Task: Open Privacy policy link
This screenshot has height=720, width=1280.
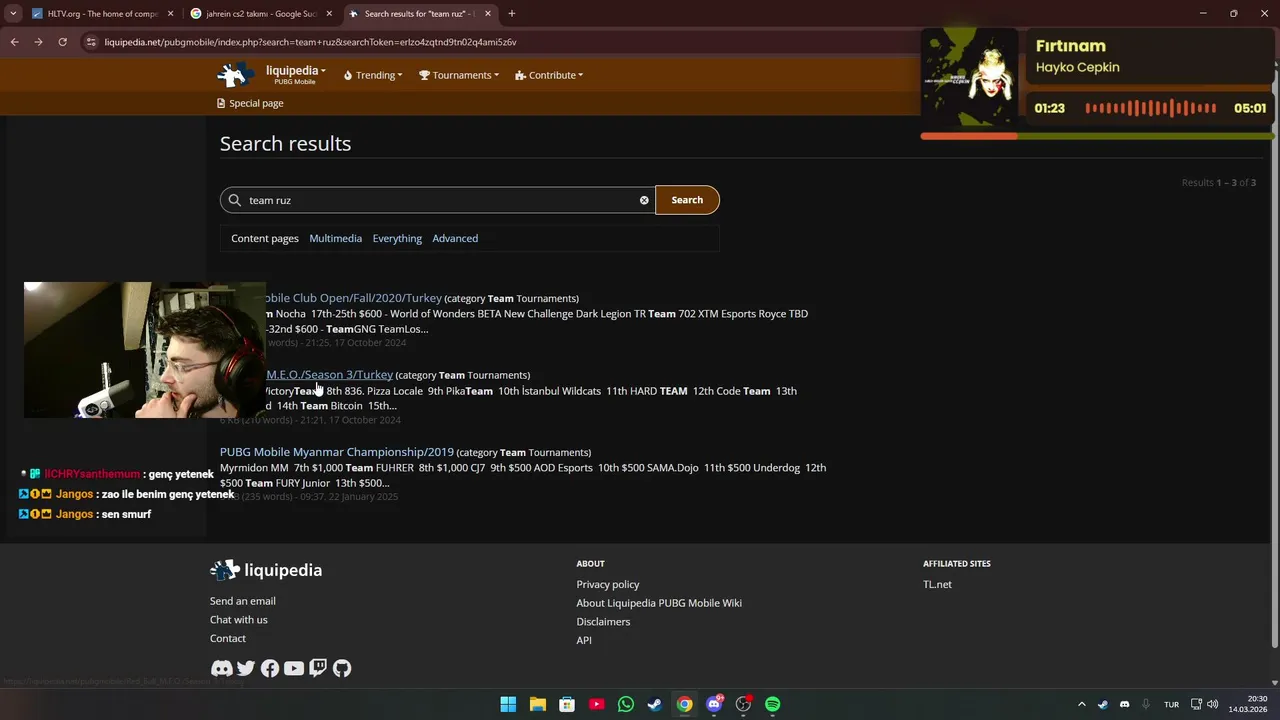Action: [608, 584]
